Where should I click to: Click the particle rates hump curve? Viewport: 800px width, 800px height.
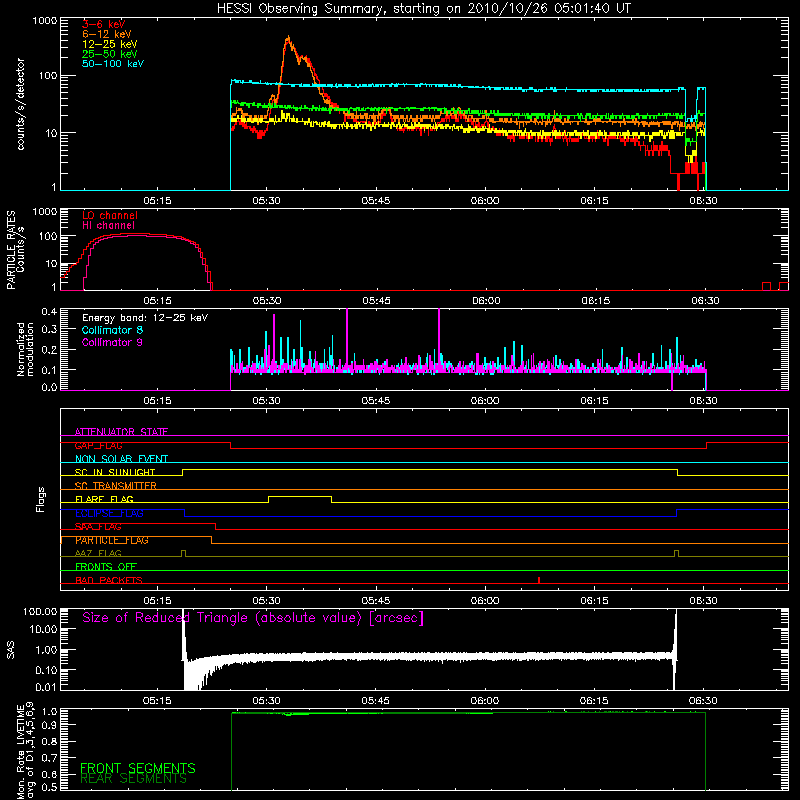point(138,235)
